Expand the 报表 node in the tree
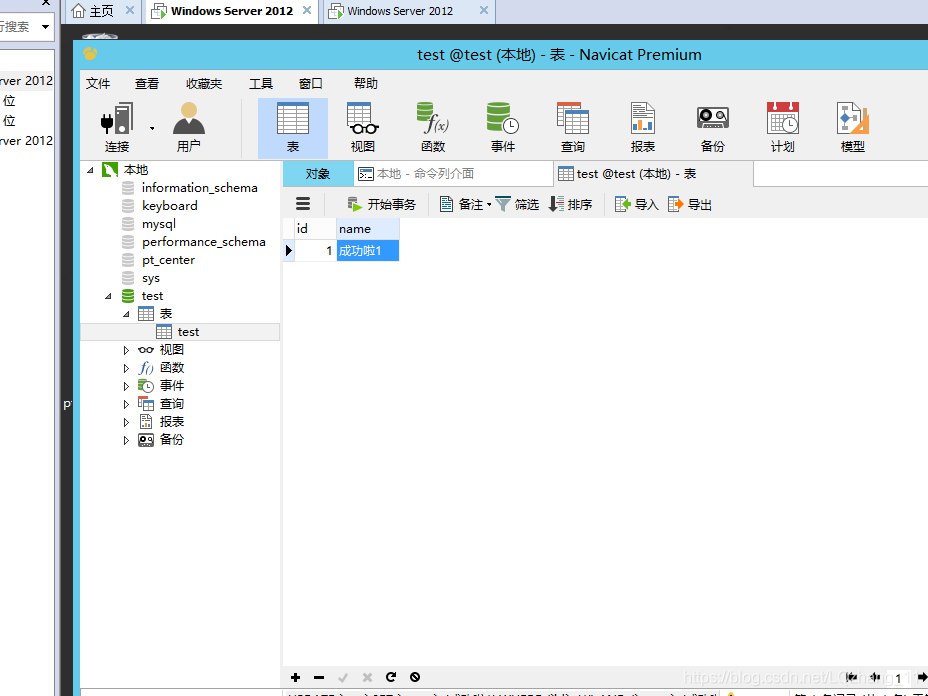Screen dimensions: 928x696 [126, 423]
